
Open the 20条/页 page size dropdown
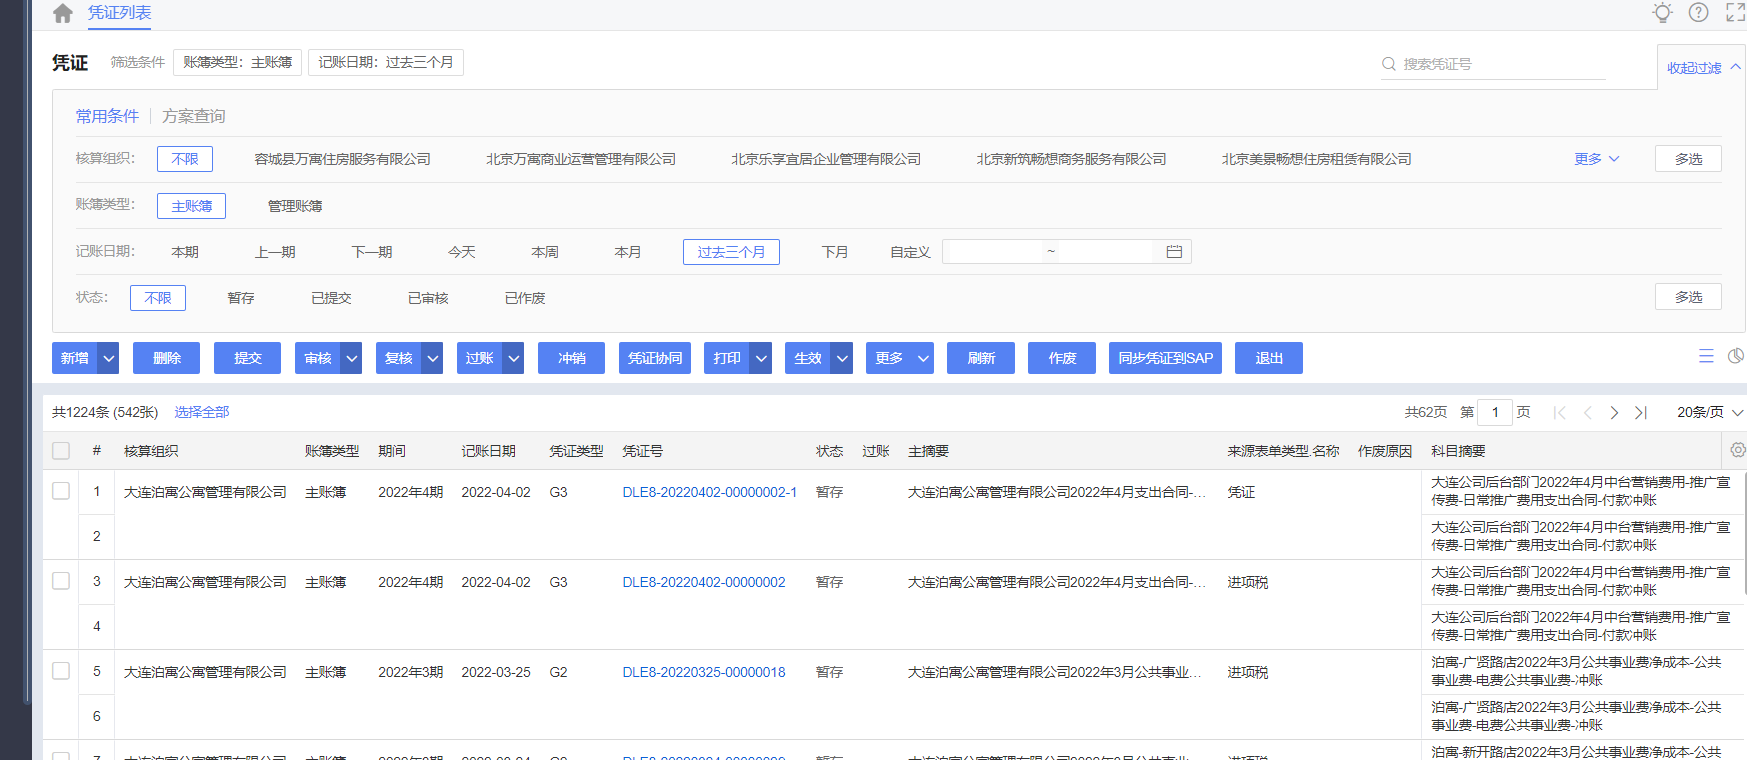click(x=1710, y=412)
